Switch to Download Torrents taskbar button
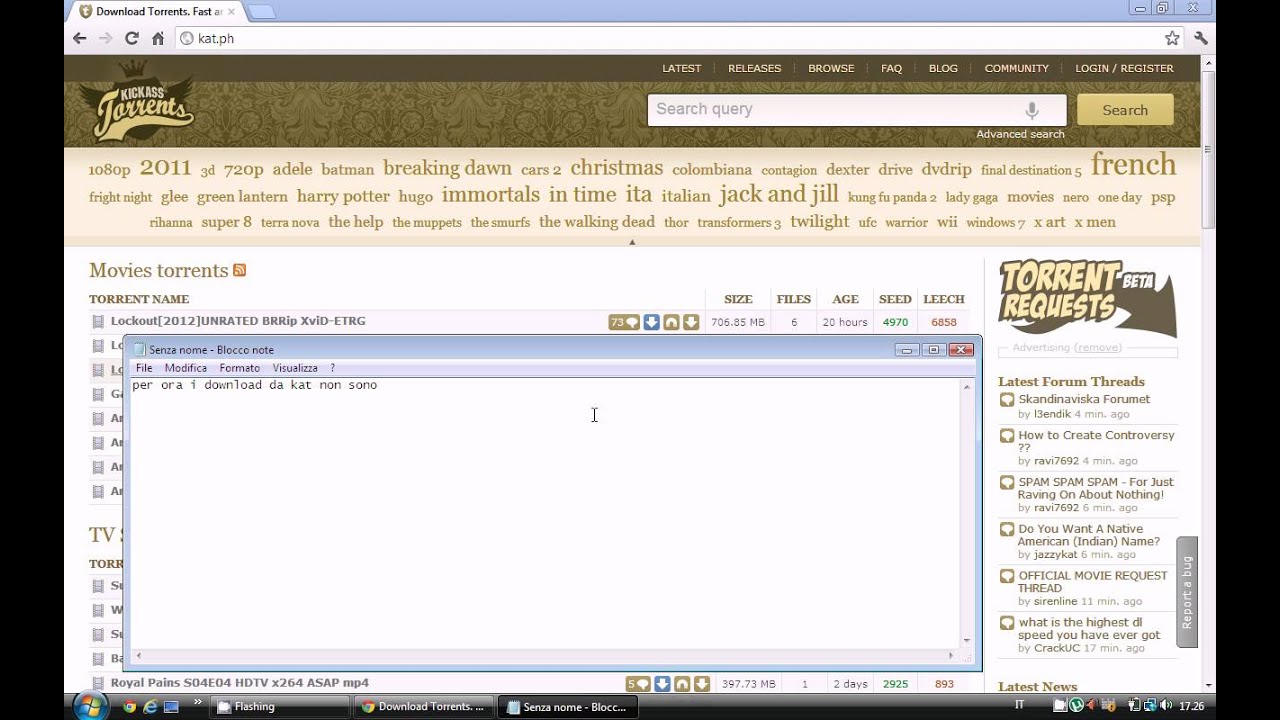 pos(424,706)
